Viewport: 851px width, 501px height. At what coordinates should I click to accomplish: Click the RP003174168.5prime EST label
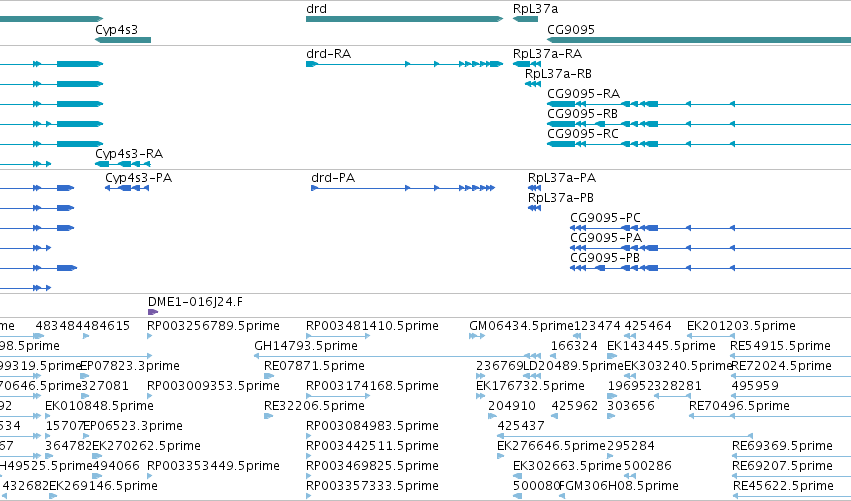[372, 386]
